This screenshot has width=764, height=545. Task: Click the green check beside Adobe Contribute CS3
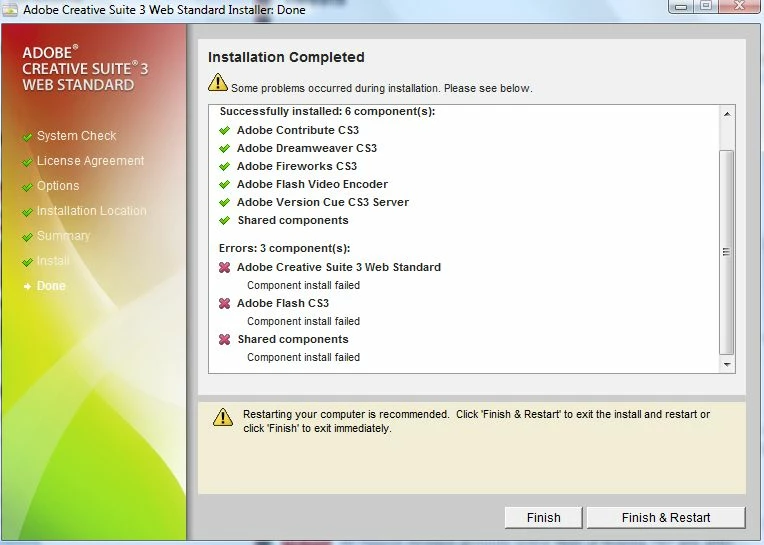(225, 130)
